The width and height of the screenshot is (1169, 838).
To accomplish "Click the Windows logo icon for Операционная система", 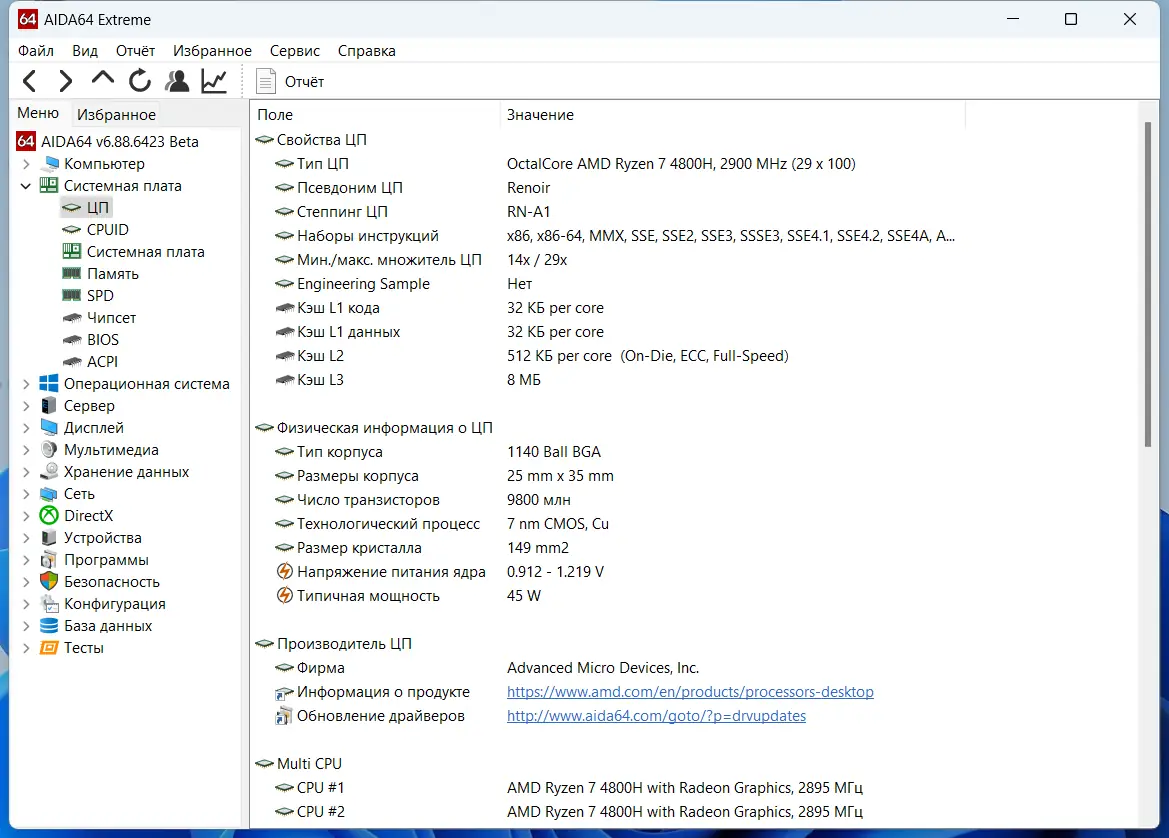I will 48,383.
